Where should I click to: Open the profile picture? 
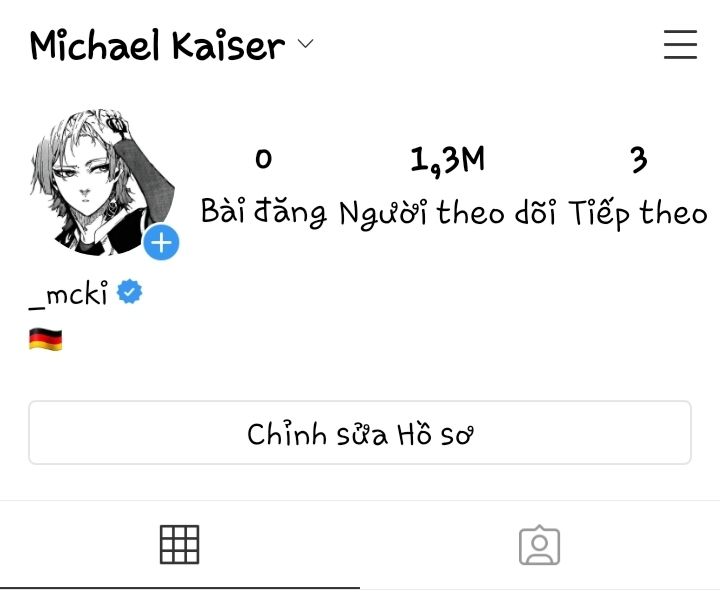102,182
